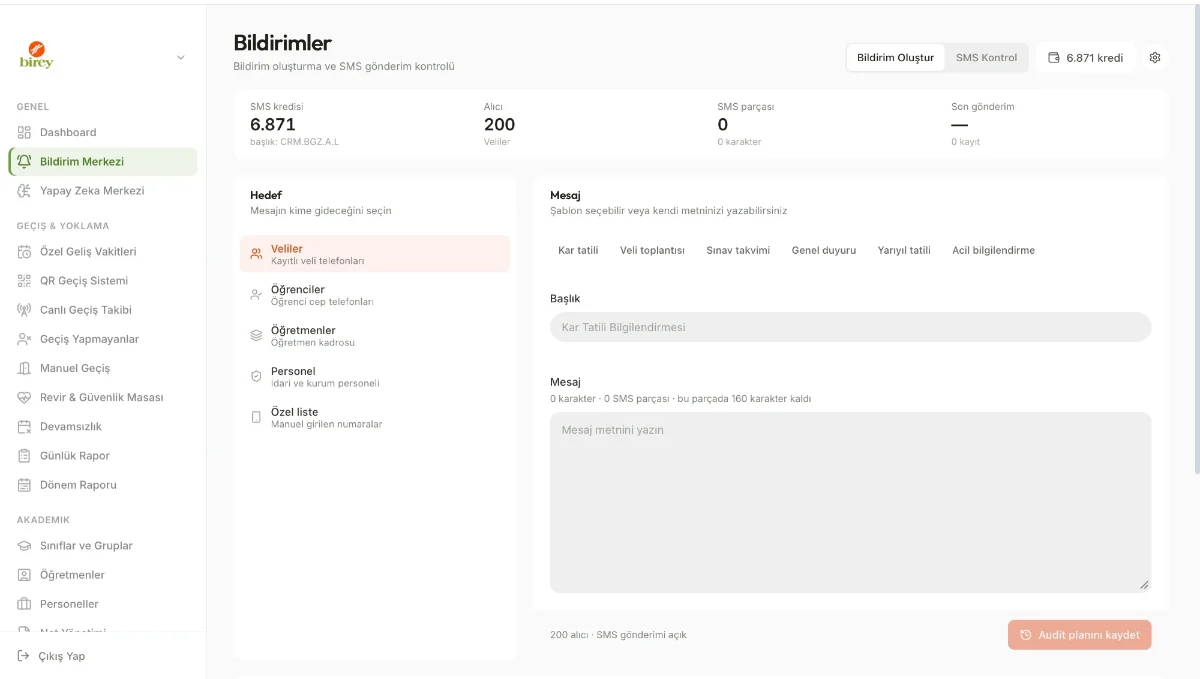Use the Genel duyuru template

tap(824, 250)
